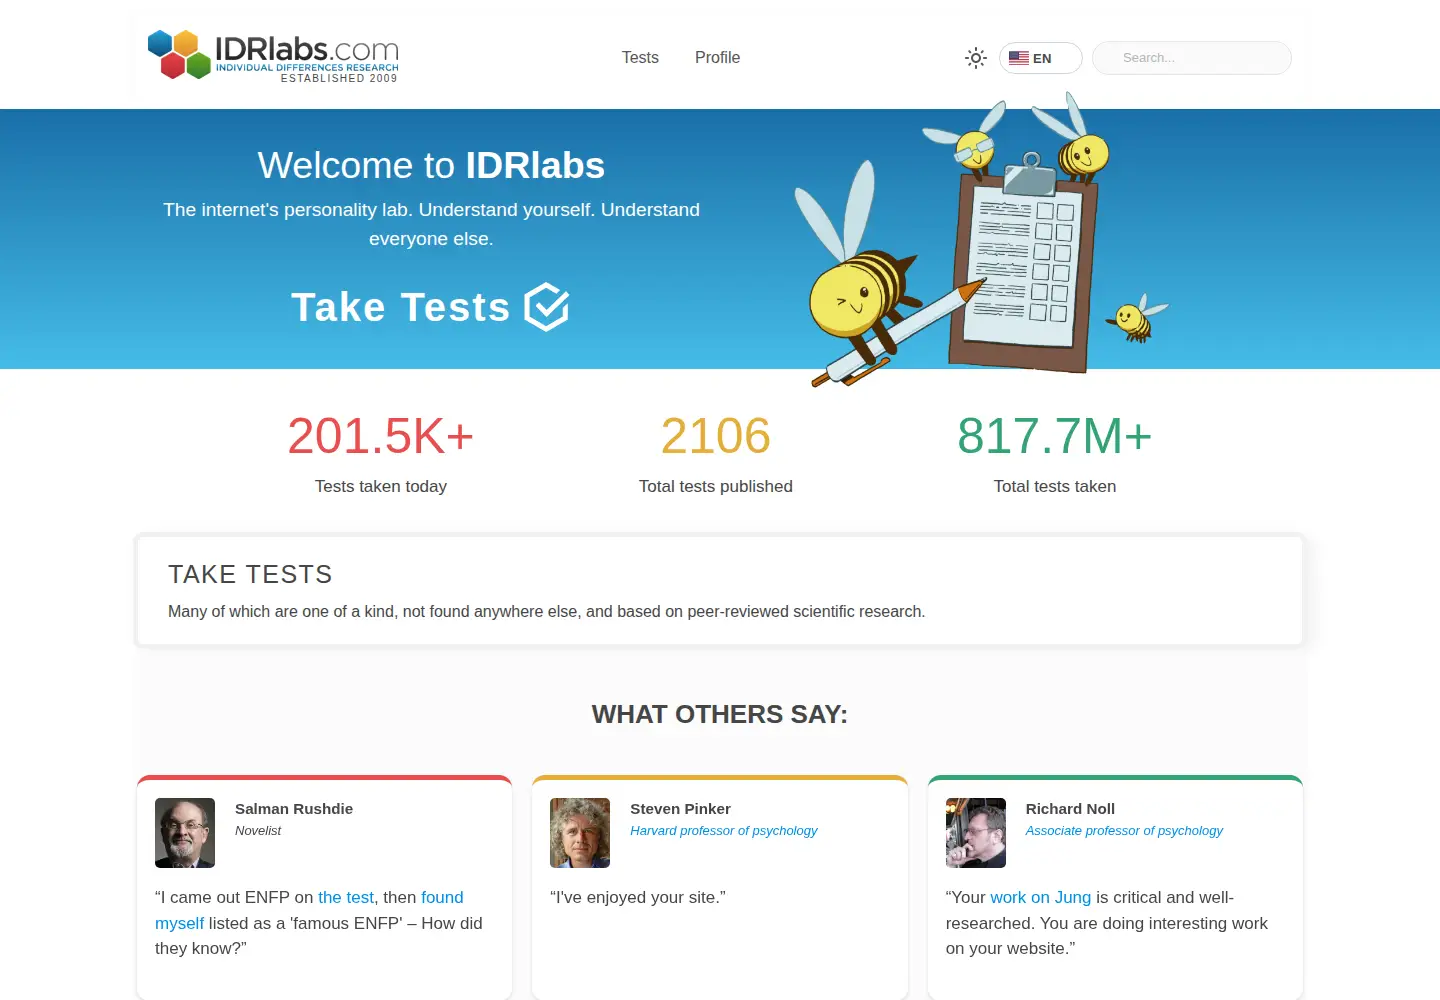
Task: Follow 'work on Jung' link
Action: click(x=1041, y=898)
